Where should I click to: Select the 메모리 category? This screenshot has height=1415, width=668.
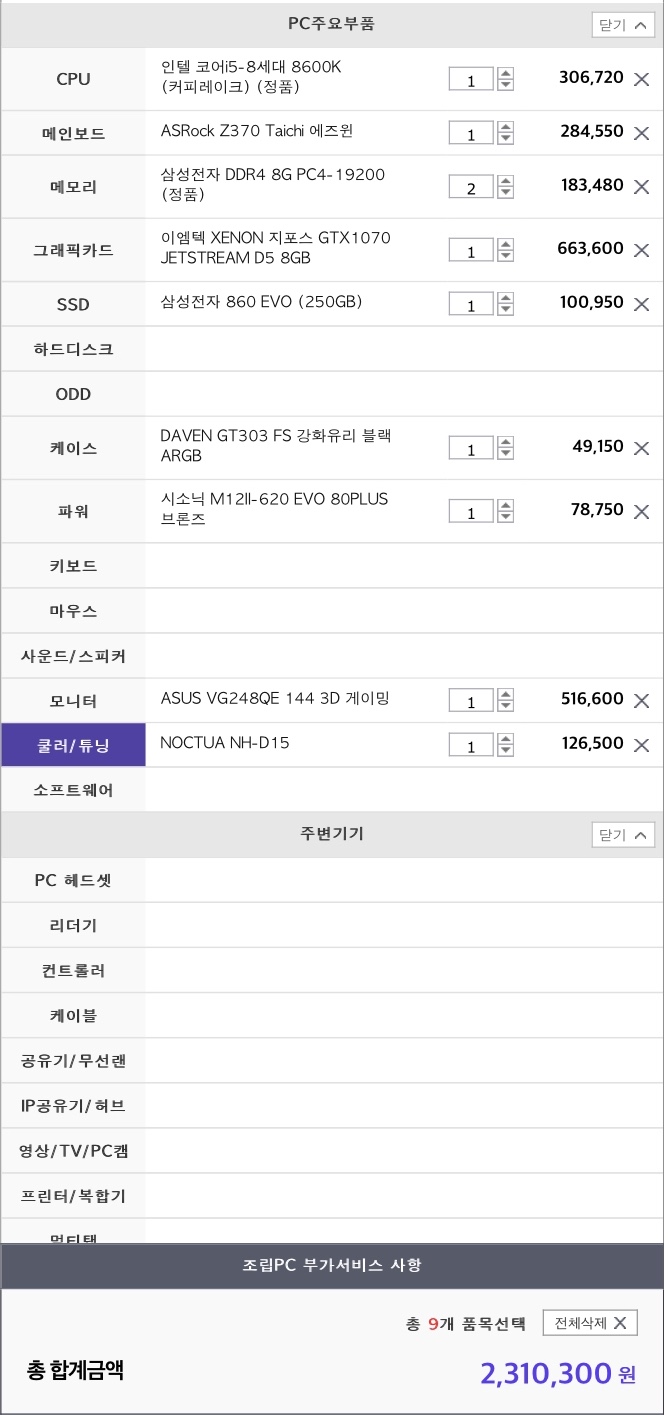click(x=73, y=187)
